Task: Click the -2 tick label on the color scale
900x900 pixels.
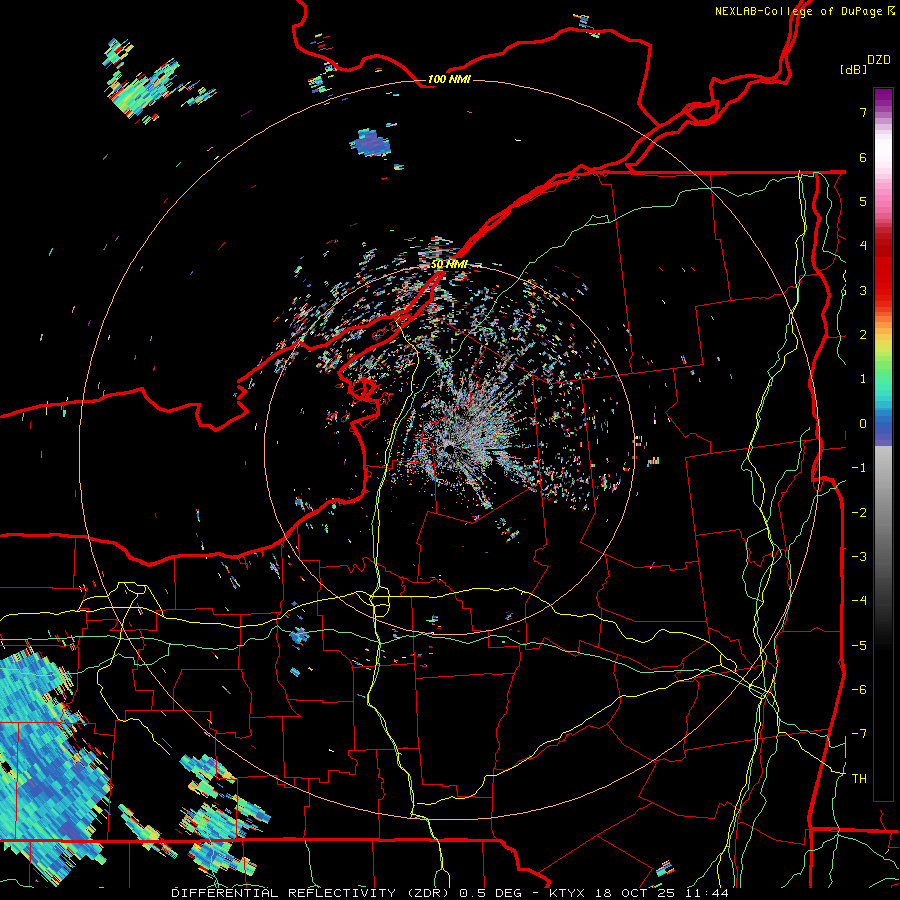Action: coord(859,512)
